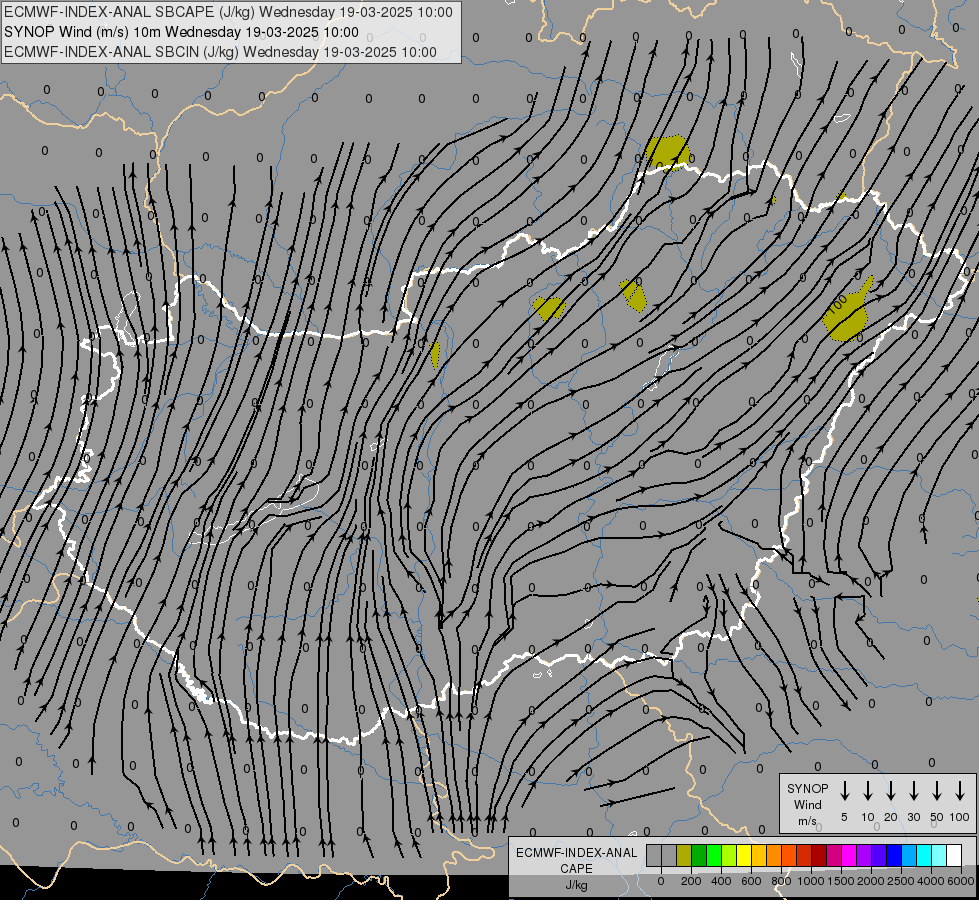This screenshot has height=900, width=979.
Task: Click the 2500 tick label on CAPE scale
Action: pyautogui.click(x=901, y=881)
